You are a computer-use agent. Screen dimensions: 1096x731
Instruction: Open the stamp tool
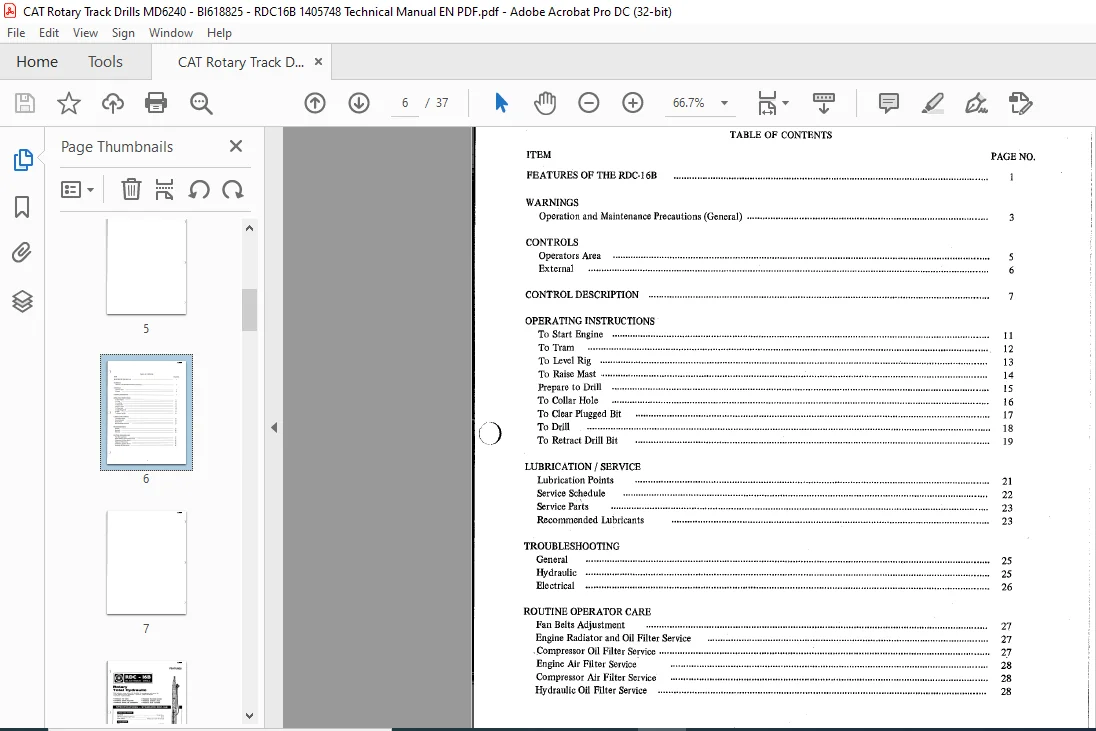pyautogui.click(x=1021, y=103)
